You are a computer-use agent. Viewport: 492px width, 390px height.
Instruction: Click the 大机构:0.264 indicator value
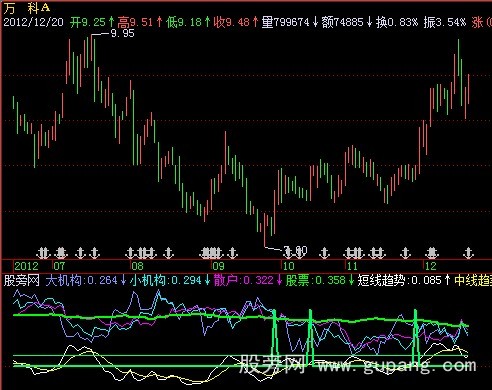click(86, 280)
